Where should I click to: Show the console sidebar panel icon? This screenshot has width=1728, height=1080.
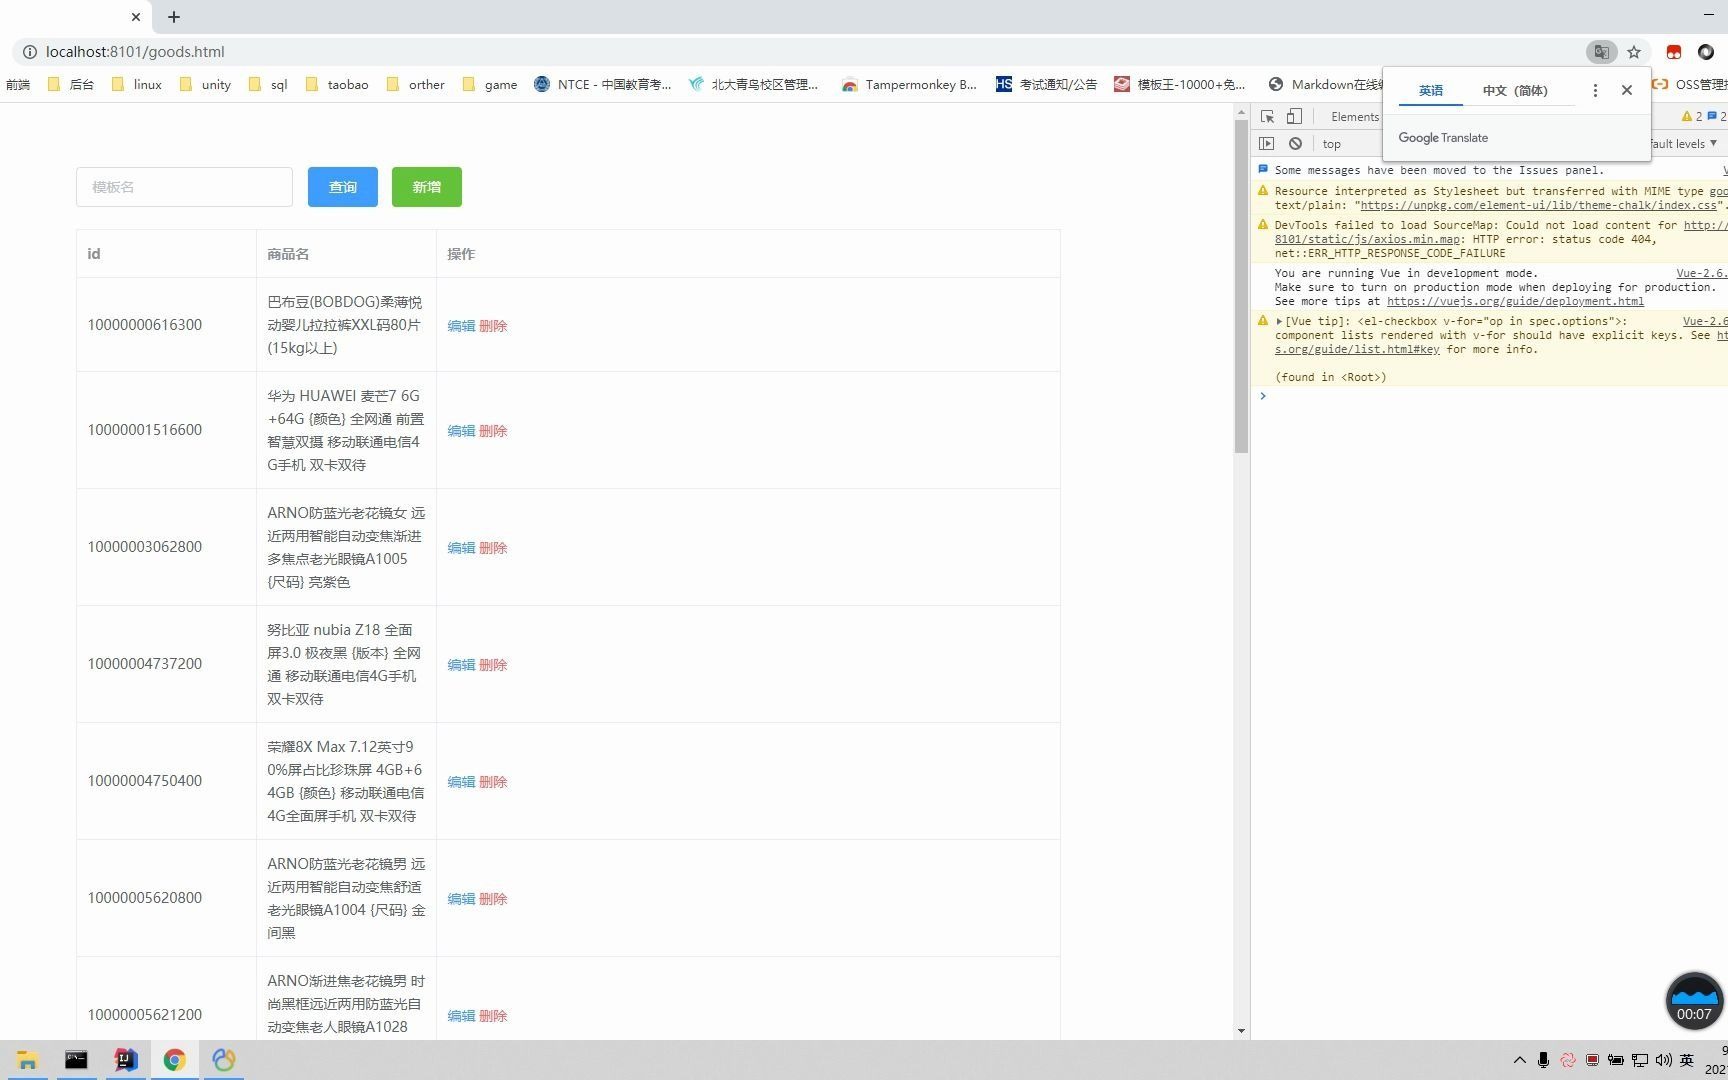point(1267,144)
